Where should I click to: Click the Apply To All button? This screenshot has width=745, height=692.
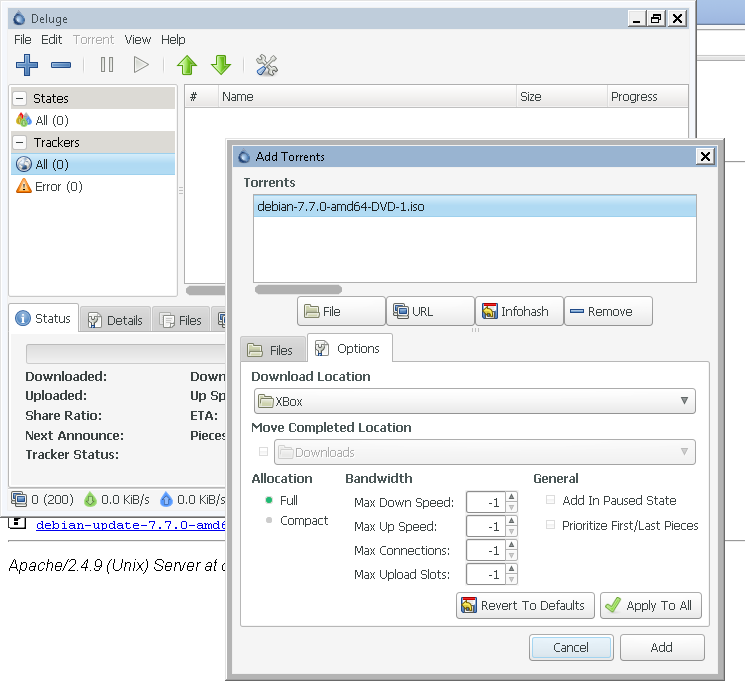point(650,605)
